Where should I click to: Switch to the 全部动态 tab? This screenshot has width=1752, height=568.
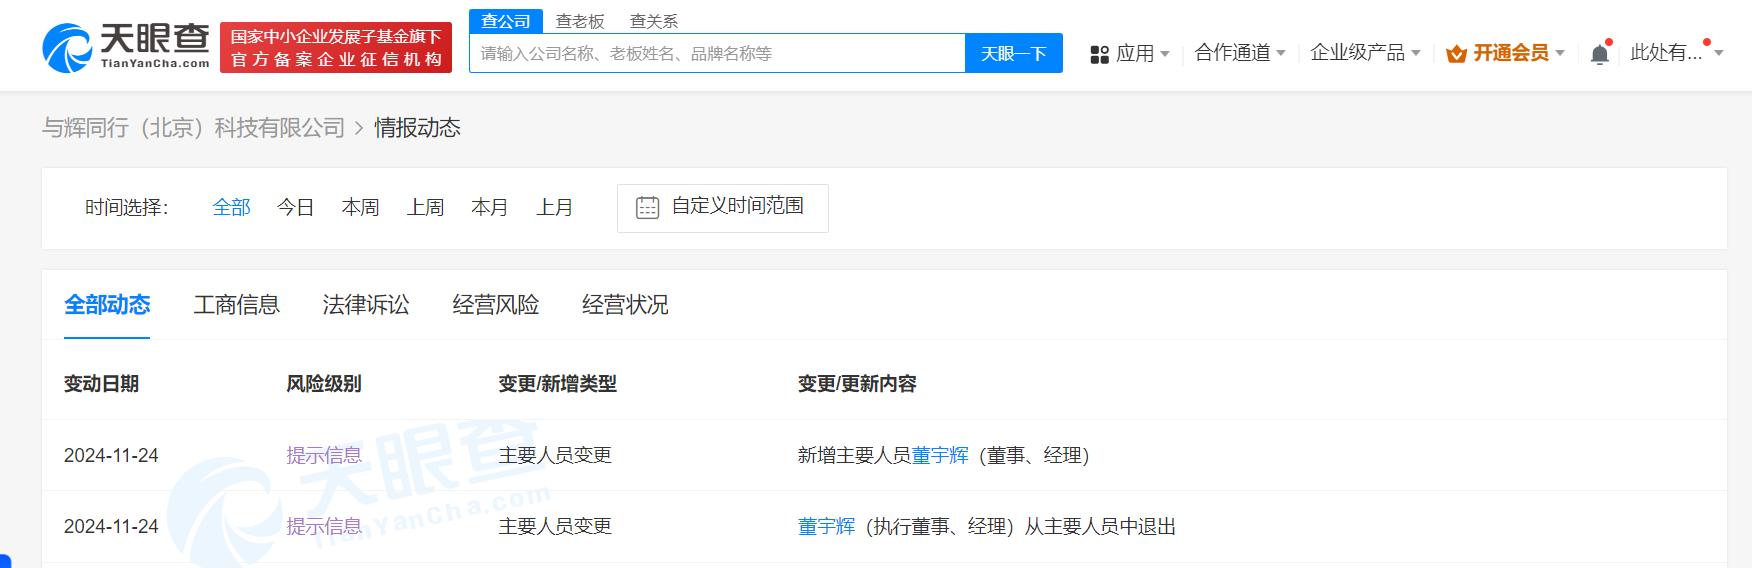(x=107, y=305)
